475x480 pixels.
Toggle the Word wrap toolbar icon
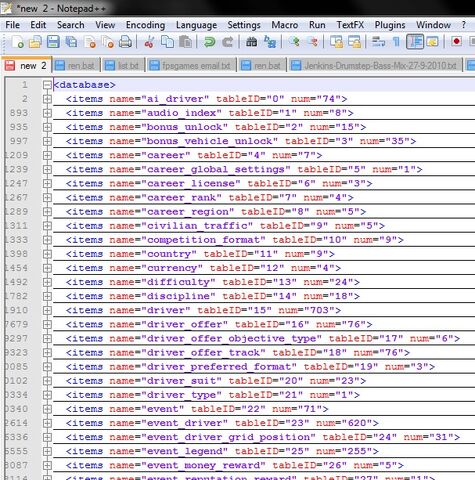[x=378, y=42]
